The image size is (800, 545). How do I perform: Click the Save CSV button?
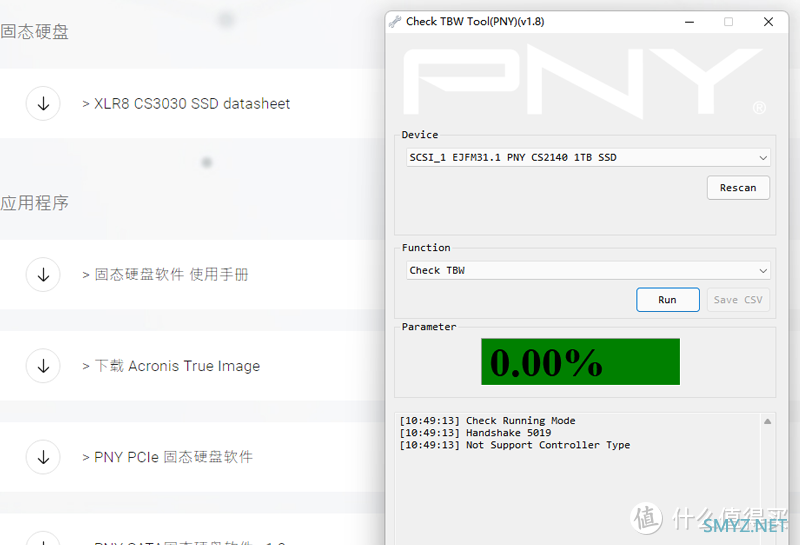tap(738, 300)
